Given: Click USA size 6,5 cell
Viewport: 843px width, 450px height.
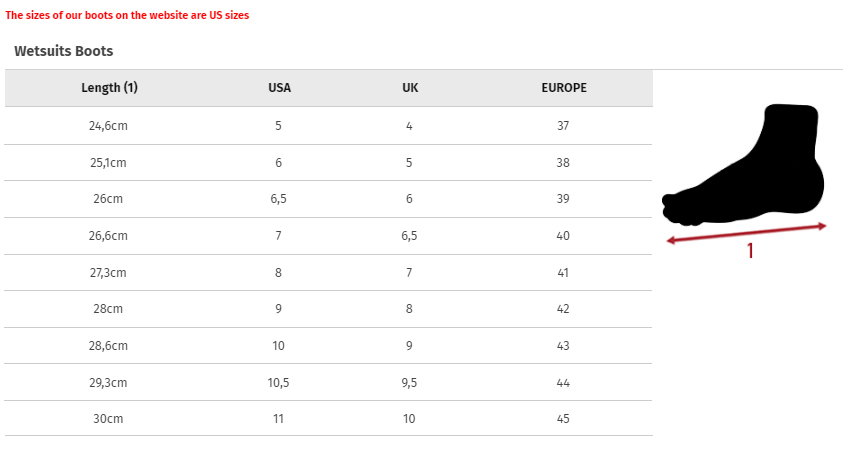Looking at the screenshot, I should click(x=278, y=199).
